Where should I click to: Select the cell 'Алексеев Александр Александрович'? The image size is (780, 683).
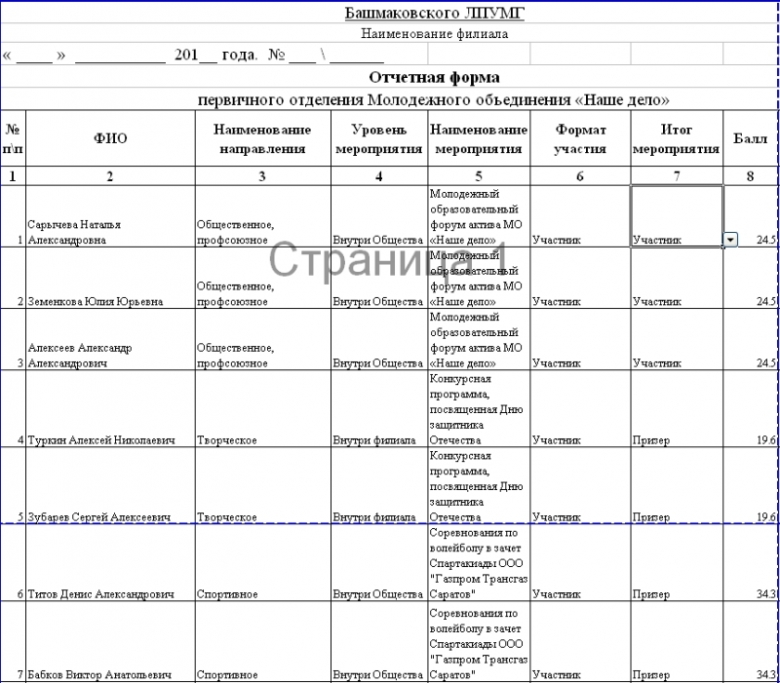110,339
